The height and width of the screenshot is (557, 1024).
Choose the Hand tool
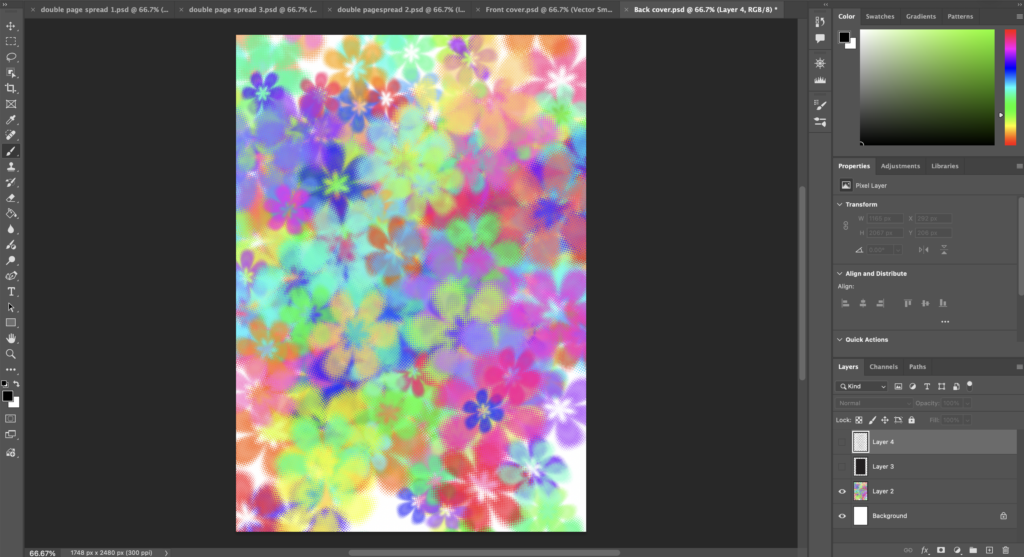[x=11, y=338]
